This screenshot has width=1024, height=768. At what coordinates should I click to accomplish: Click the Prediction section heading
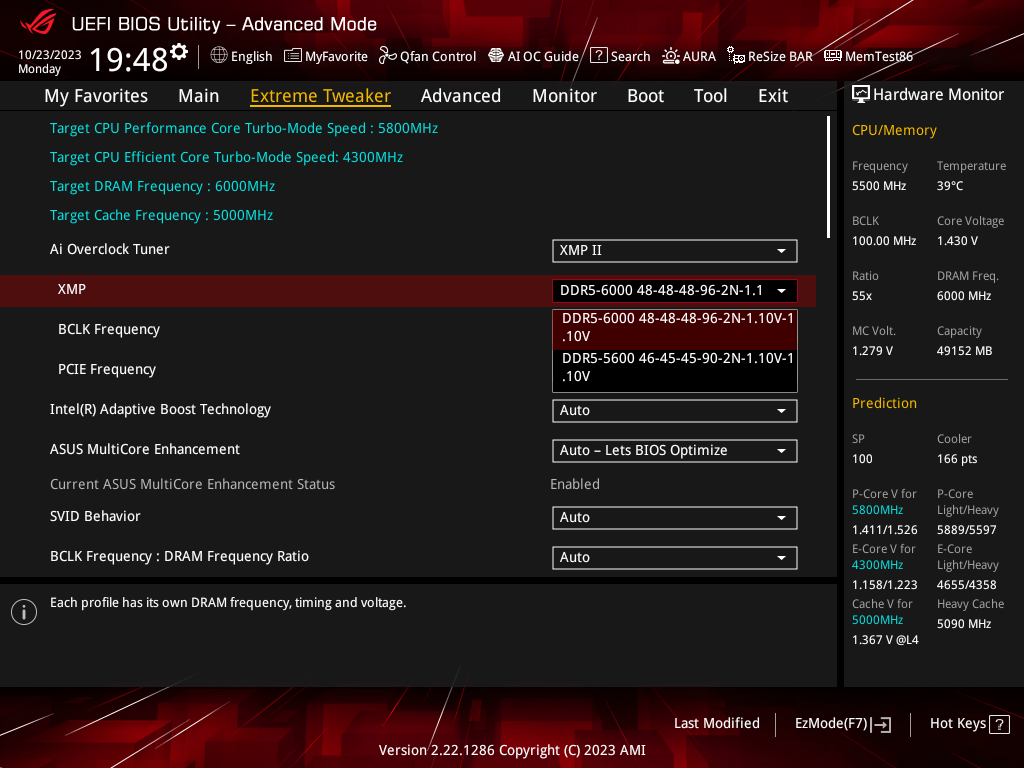pyautogui.click(x=884, y=403)
